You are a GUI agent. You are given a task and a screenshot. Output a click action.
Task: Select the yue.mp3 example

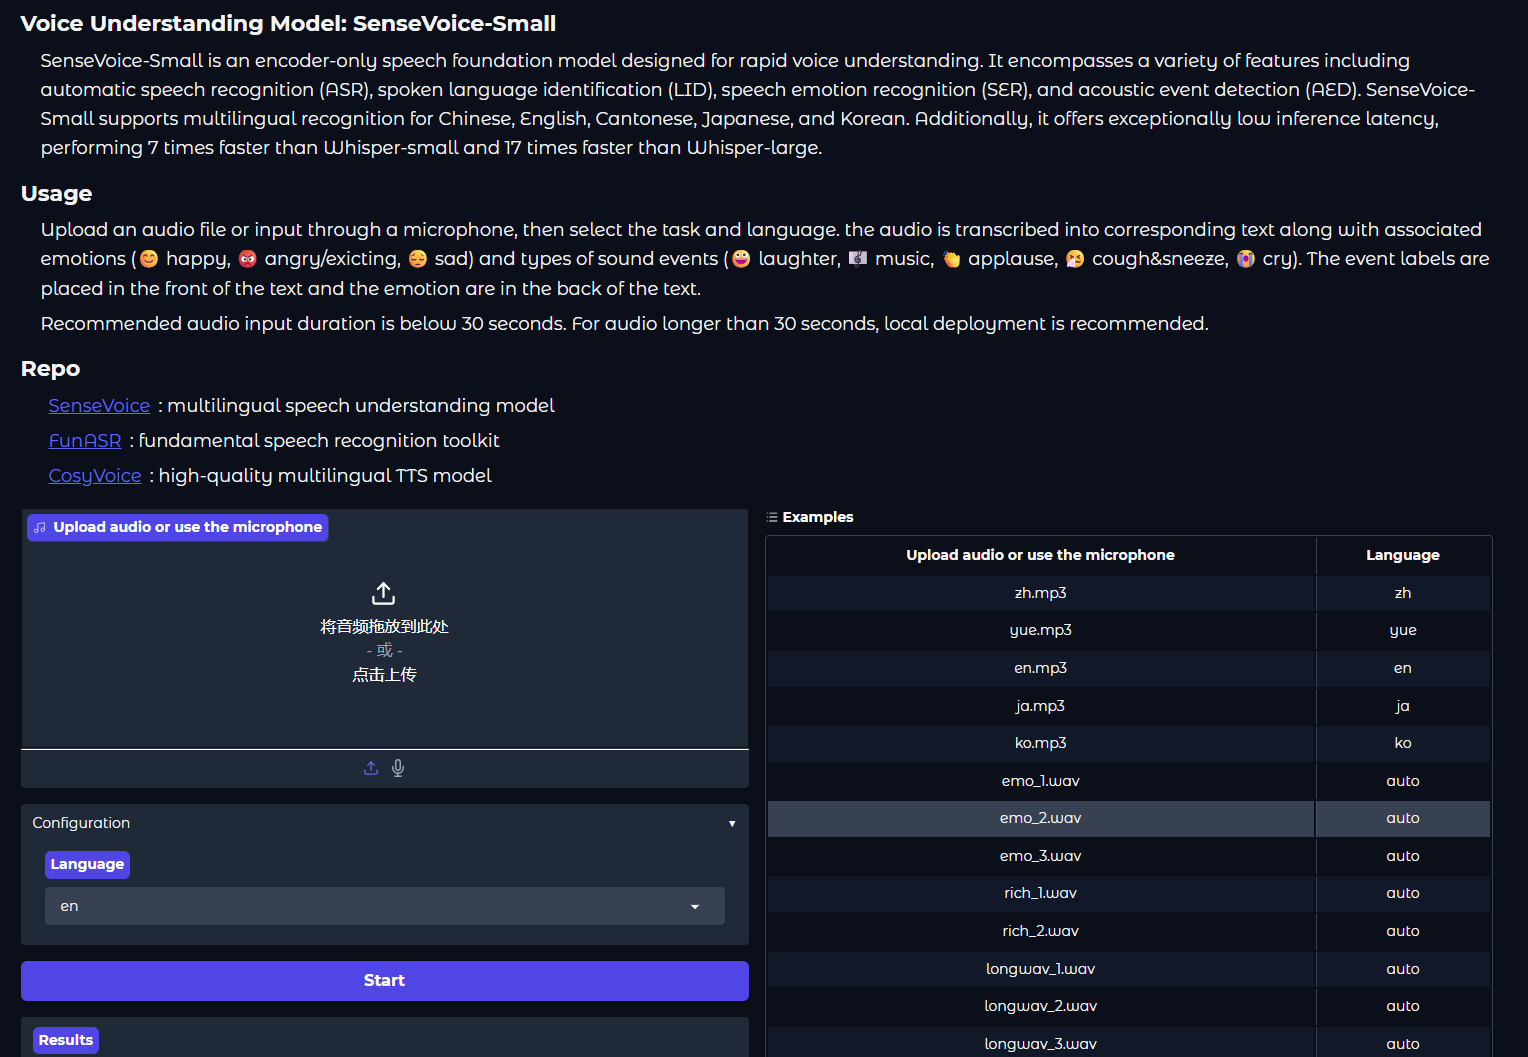coord(1041,630)
